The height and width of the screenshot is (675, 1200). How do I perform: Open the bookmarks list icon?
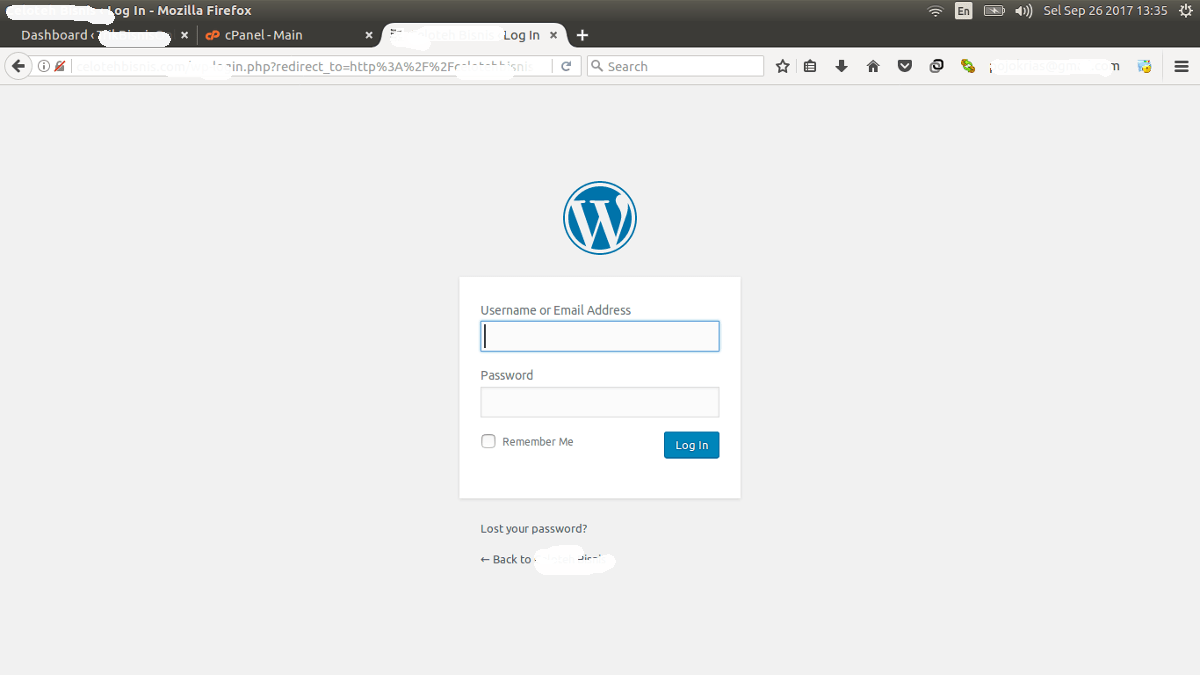click(810, 66)
